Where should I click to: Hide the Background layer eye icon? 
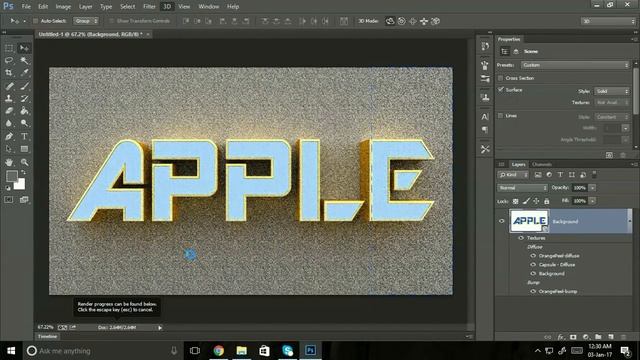click(502, 221)
